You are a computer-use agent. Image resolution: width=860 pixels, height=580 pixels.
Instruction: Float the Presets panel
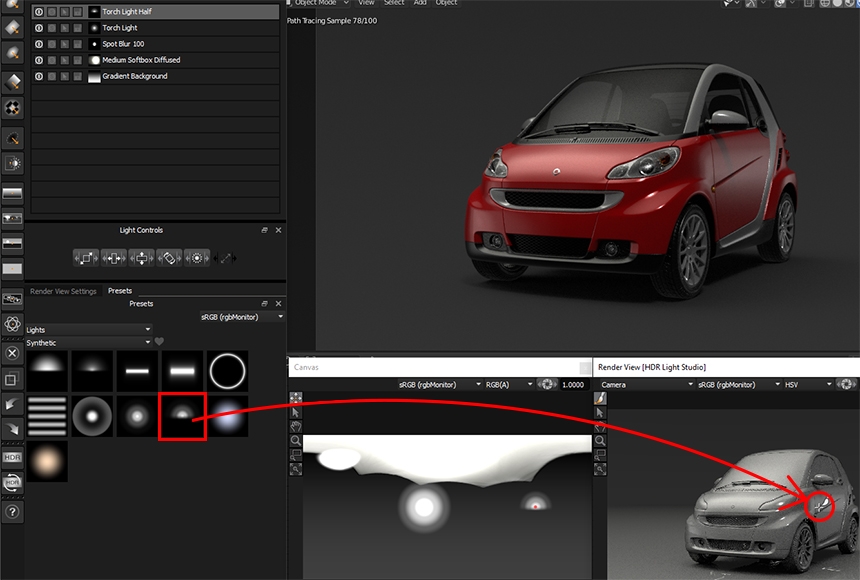(264, 303)
